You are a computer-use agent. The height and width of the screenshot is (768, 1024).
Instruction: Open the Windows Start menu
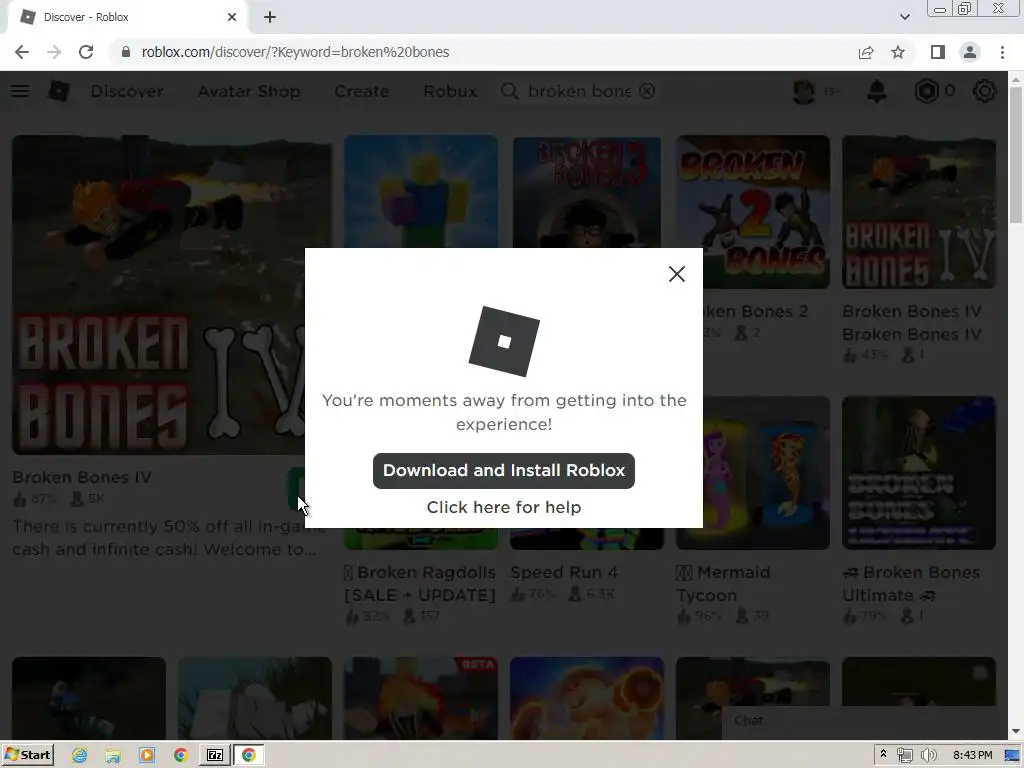click(x=28, y=755)
